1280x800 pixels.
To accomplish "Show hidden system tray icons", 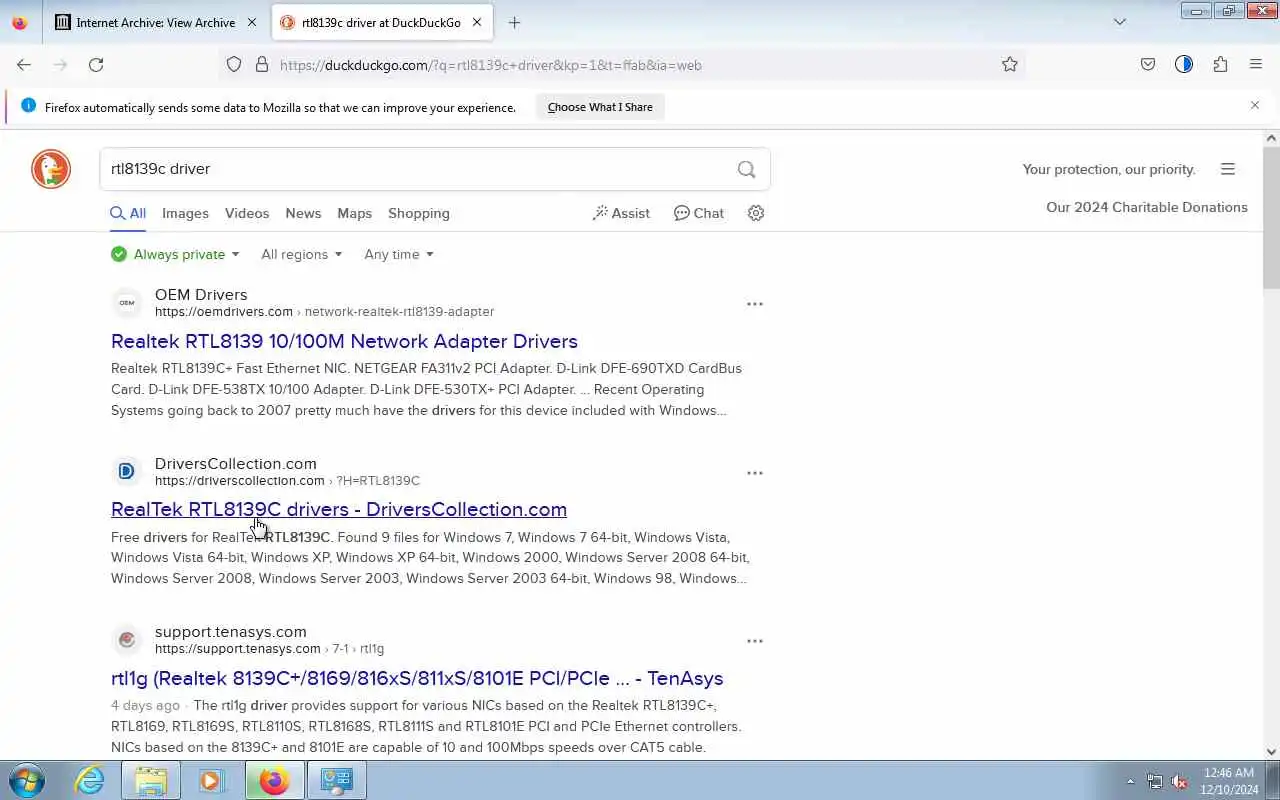I will [x=1130, y=781].
